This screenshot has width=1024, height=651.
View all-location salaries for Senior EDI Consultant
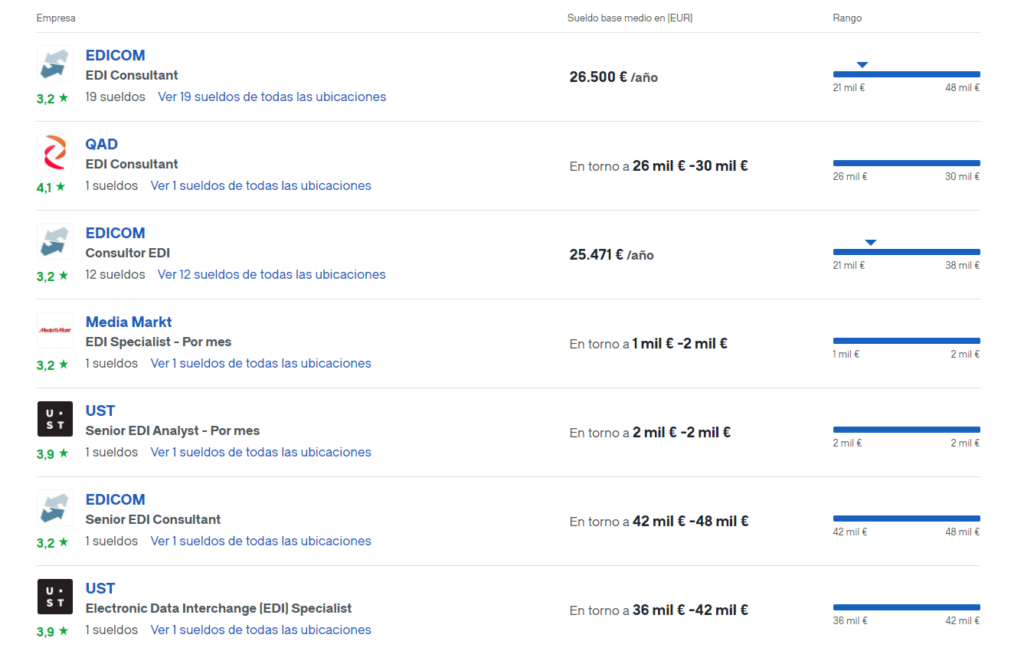[x=261, y=541]
